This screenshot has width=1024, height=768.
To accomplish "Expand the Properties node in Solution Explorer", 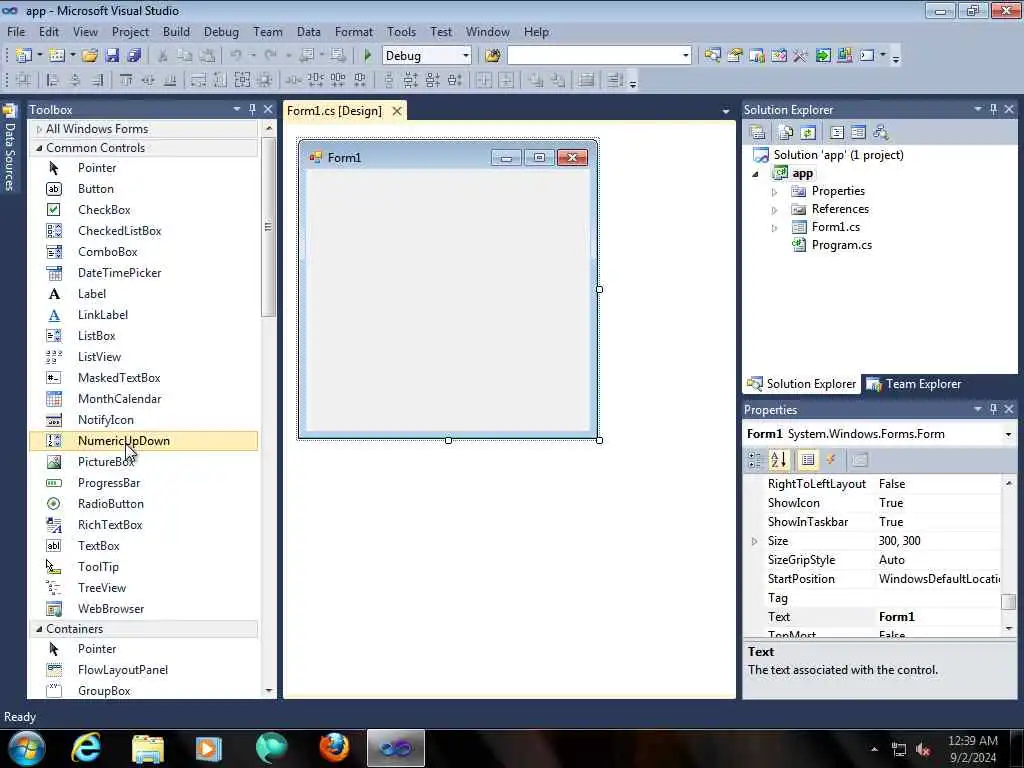I will [775, 192].
